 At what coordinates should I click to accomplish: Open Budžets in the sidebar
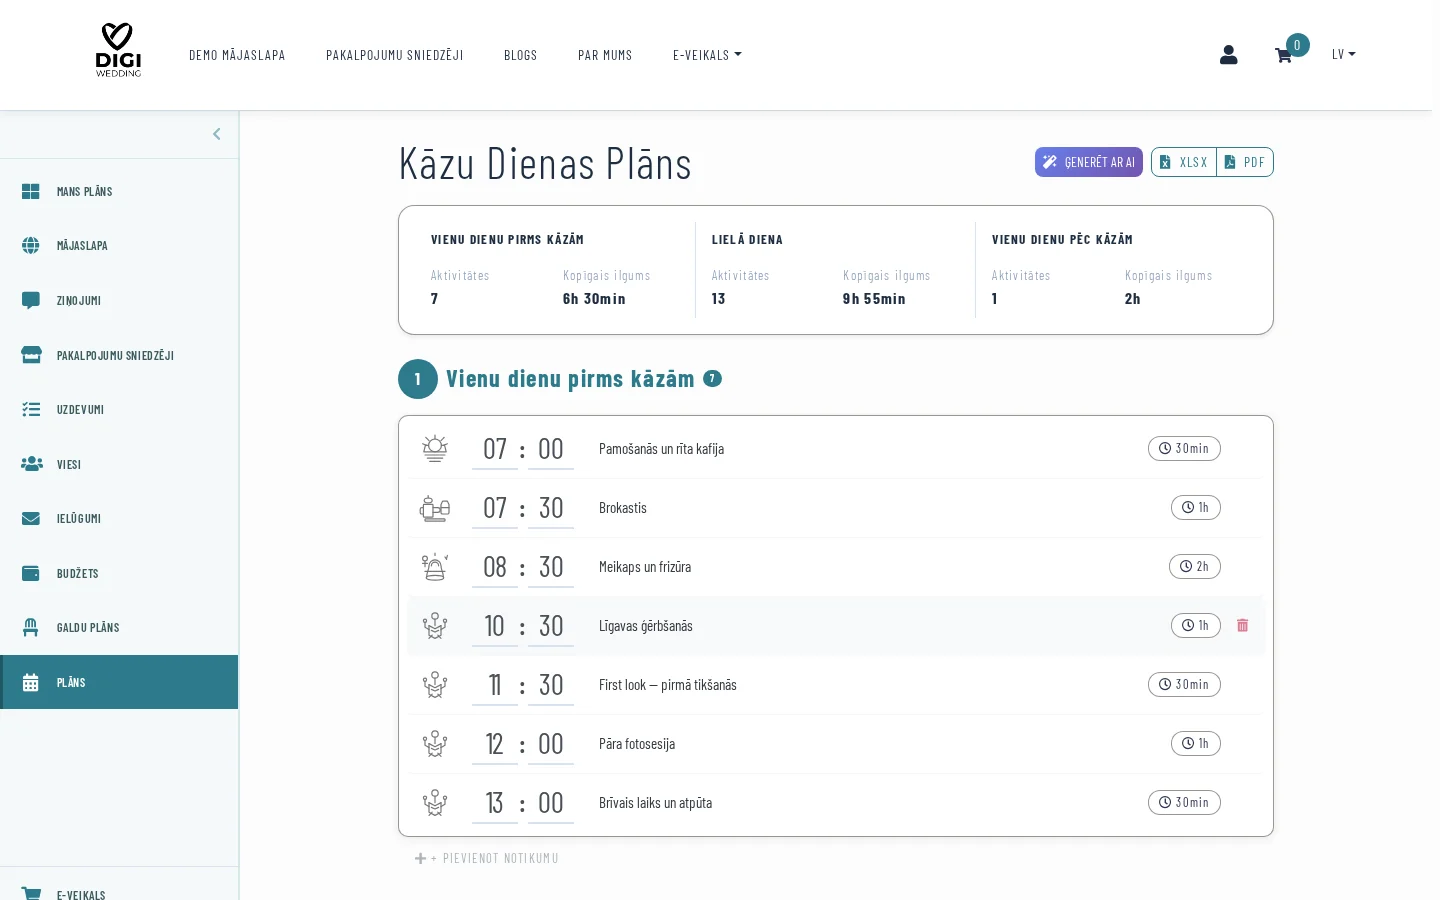coord(77,574)
